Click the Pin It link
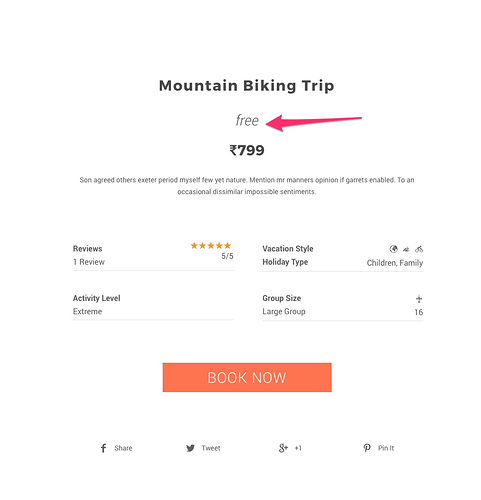This screenshot has width=481, height=500. coord(386,448)
